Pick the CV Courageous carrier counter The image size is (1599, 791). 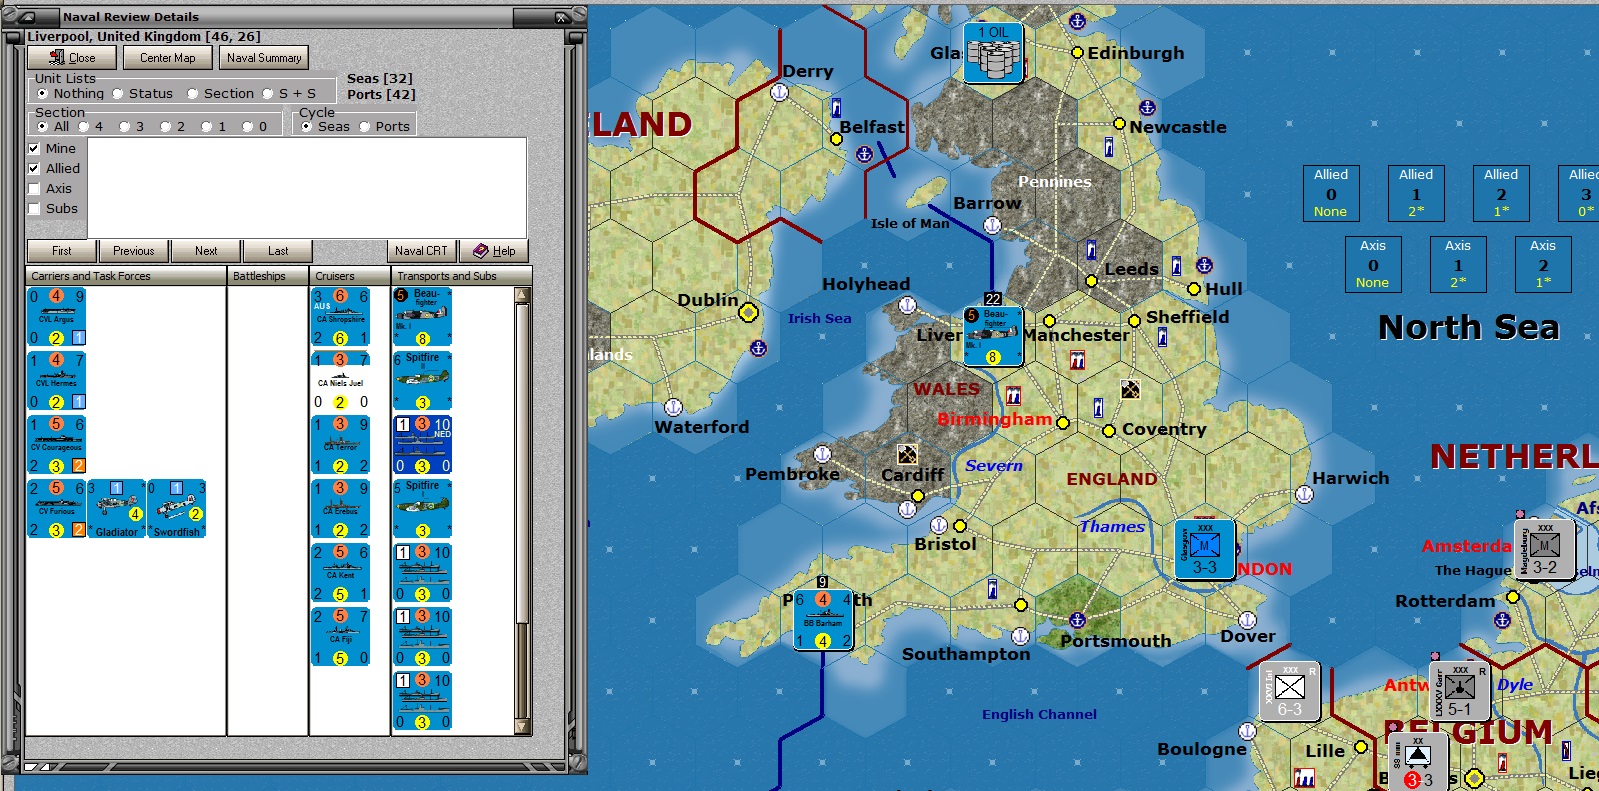click(57, 445)
